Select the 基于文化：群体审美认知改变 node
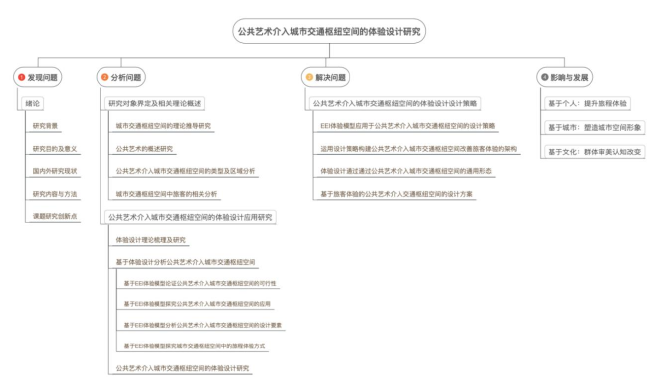The image size is (656, 384). click(594, 152)
